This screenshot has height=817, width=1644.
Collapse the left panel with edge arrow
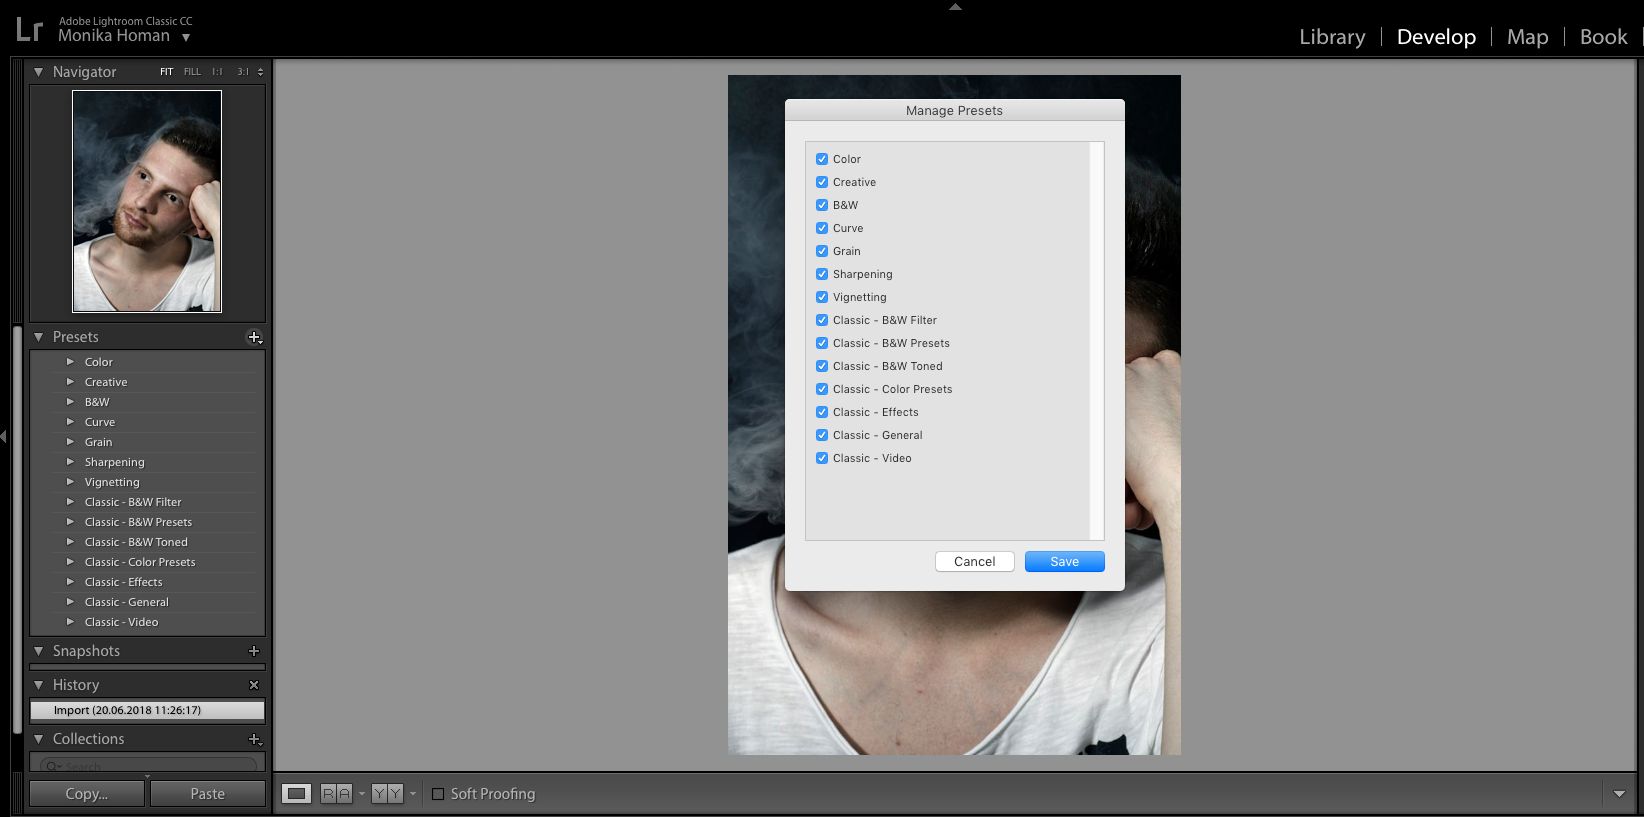pos(4,437)
